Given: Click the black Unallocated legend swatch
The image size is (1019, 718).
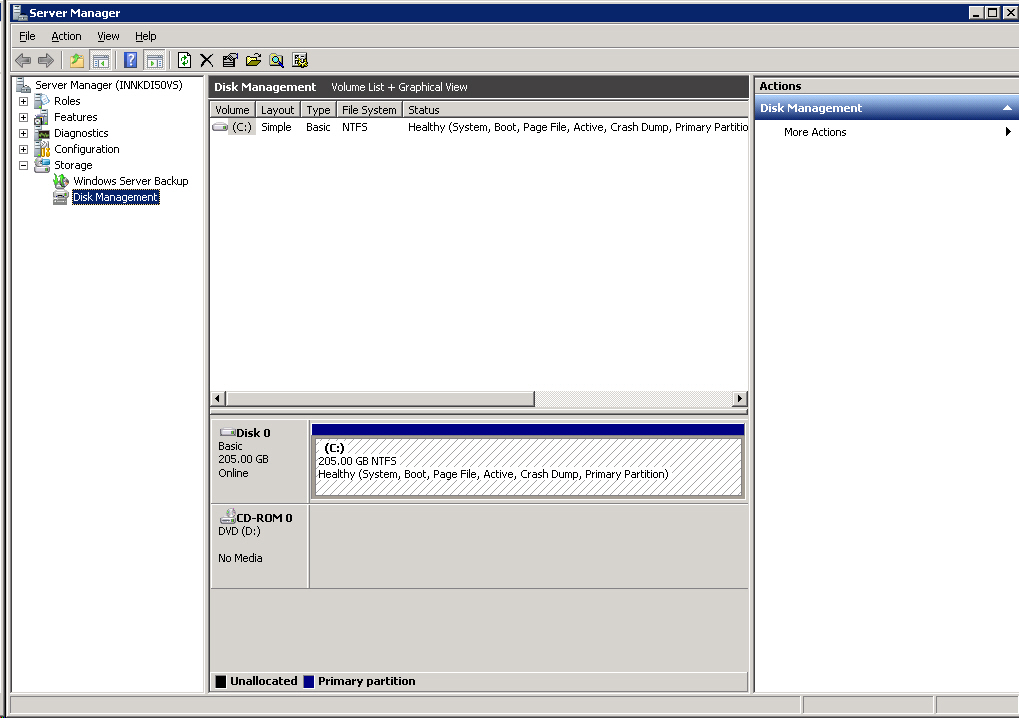Looking at the screenshot, I should point(221,682).
